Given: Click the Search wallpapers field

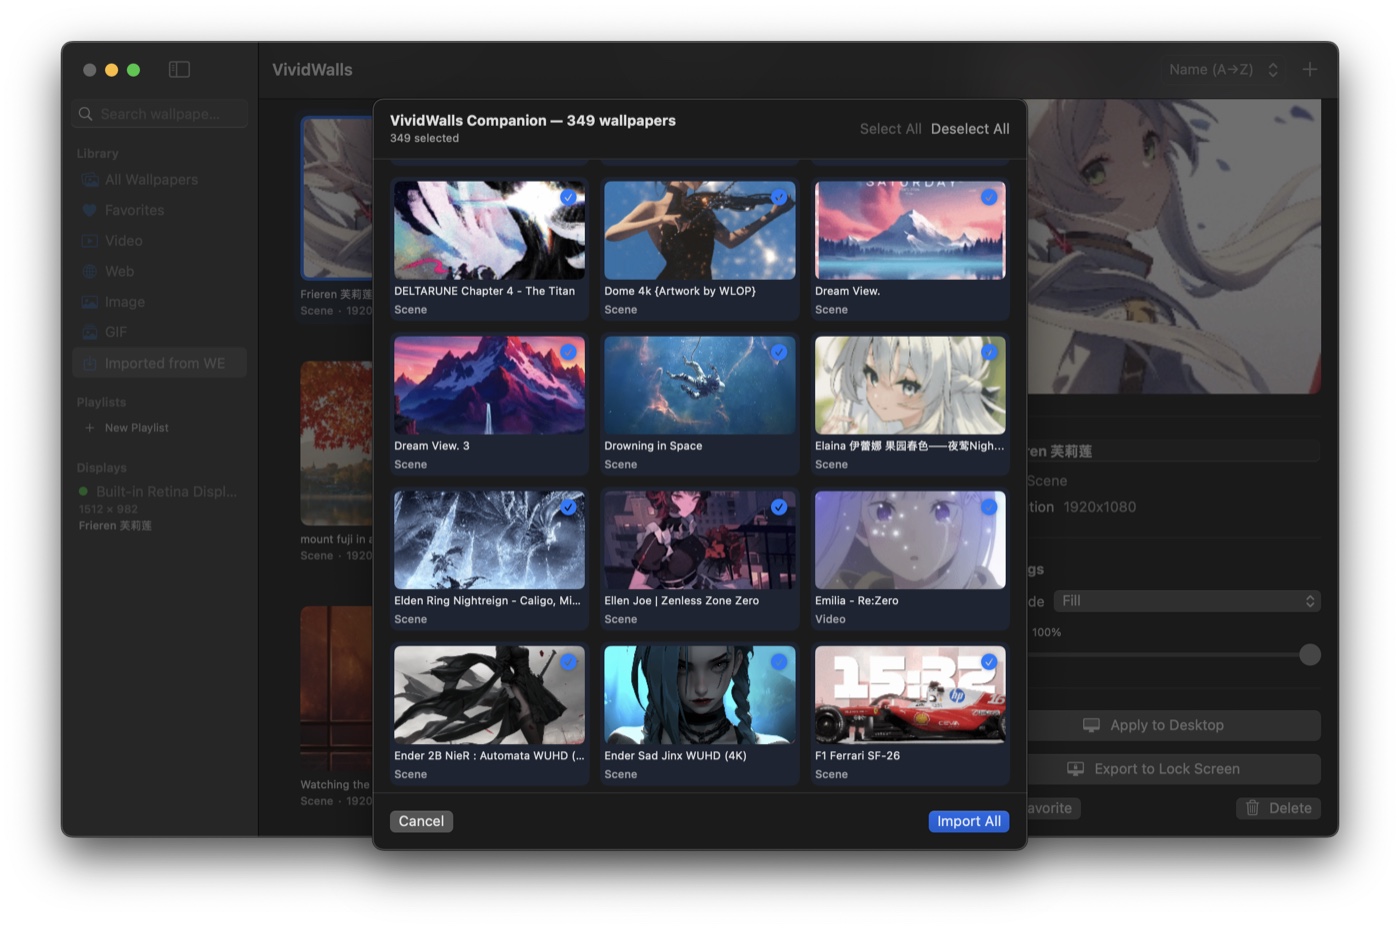Looking at the screenshot, I should [x=160, y=114].
